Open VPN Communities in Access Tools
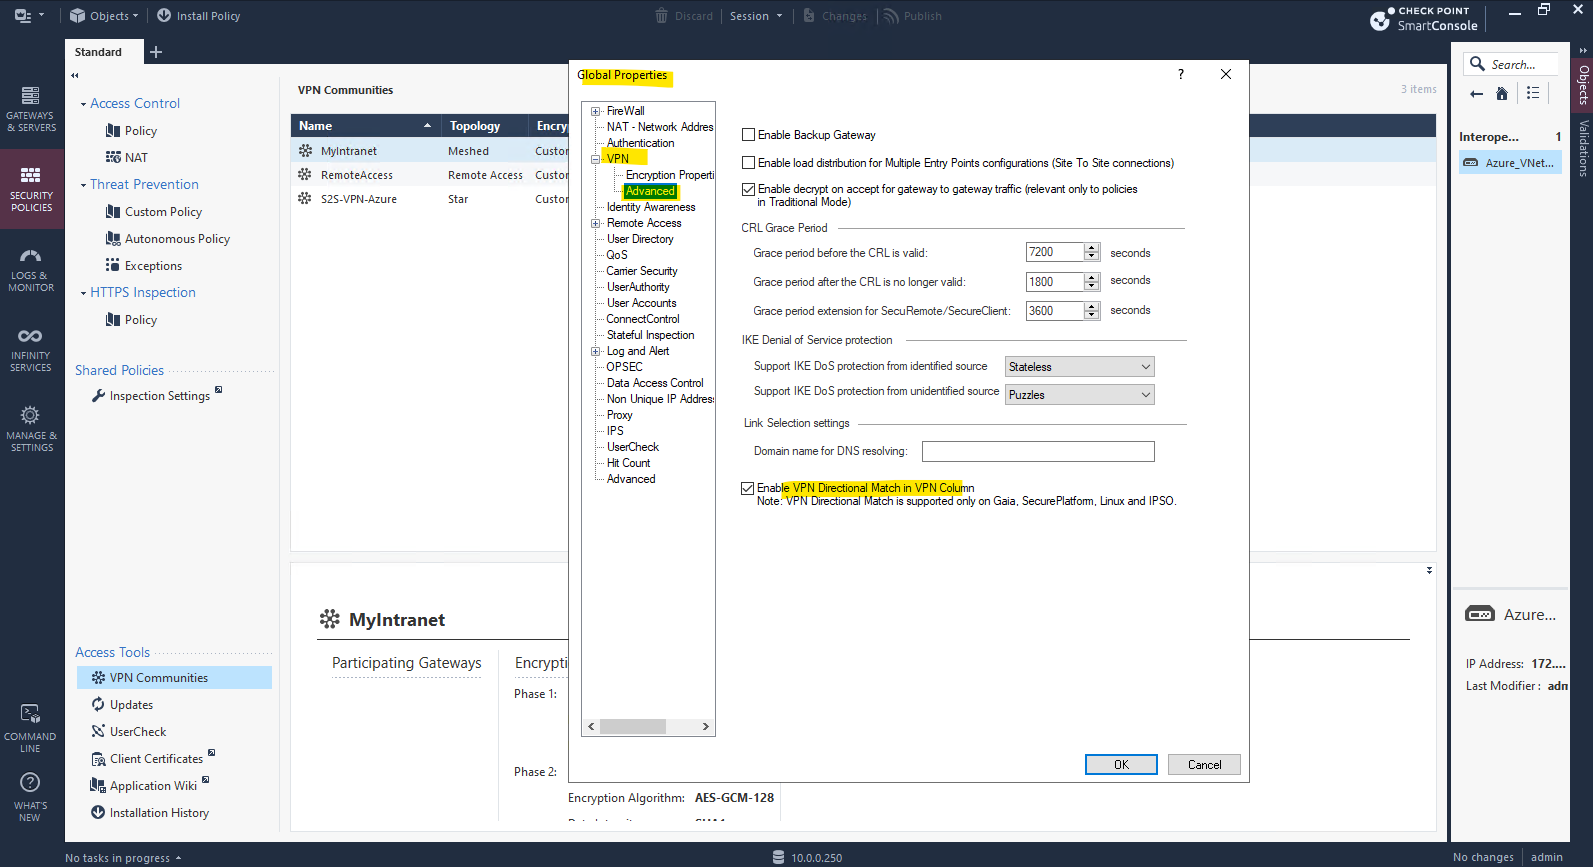Image resolution: width=1593 pixels, height=867 pixels. pyautogui.click(x=174, y=678)
